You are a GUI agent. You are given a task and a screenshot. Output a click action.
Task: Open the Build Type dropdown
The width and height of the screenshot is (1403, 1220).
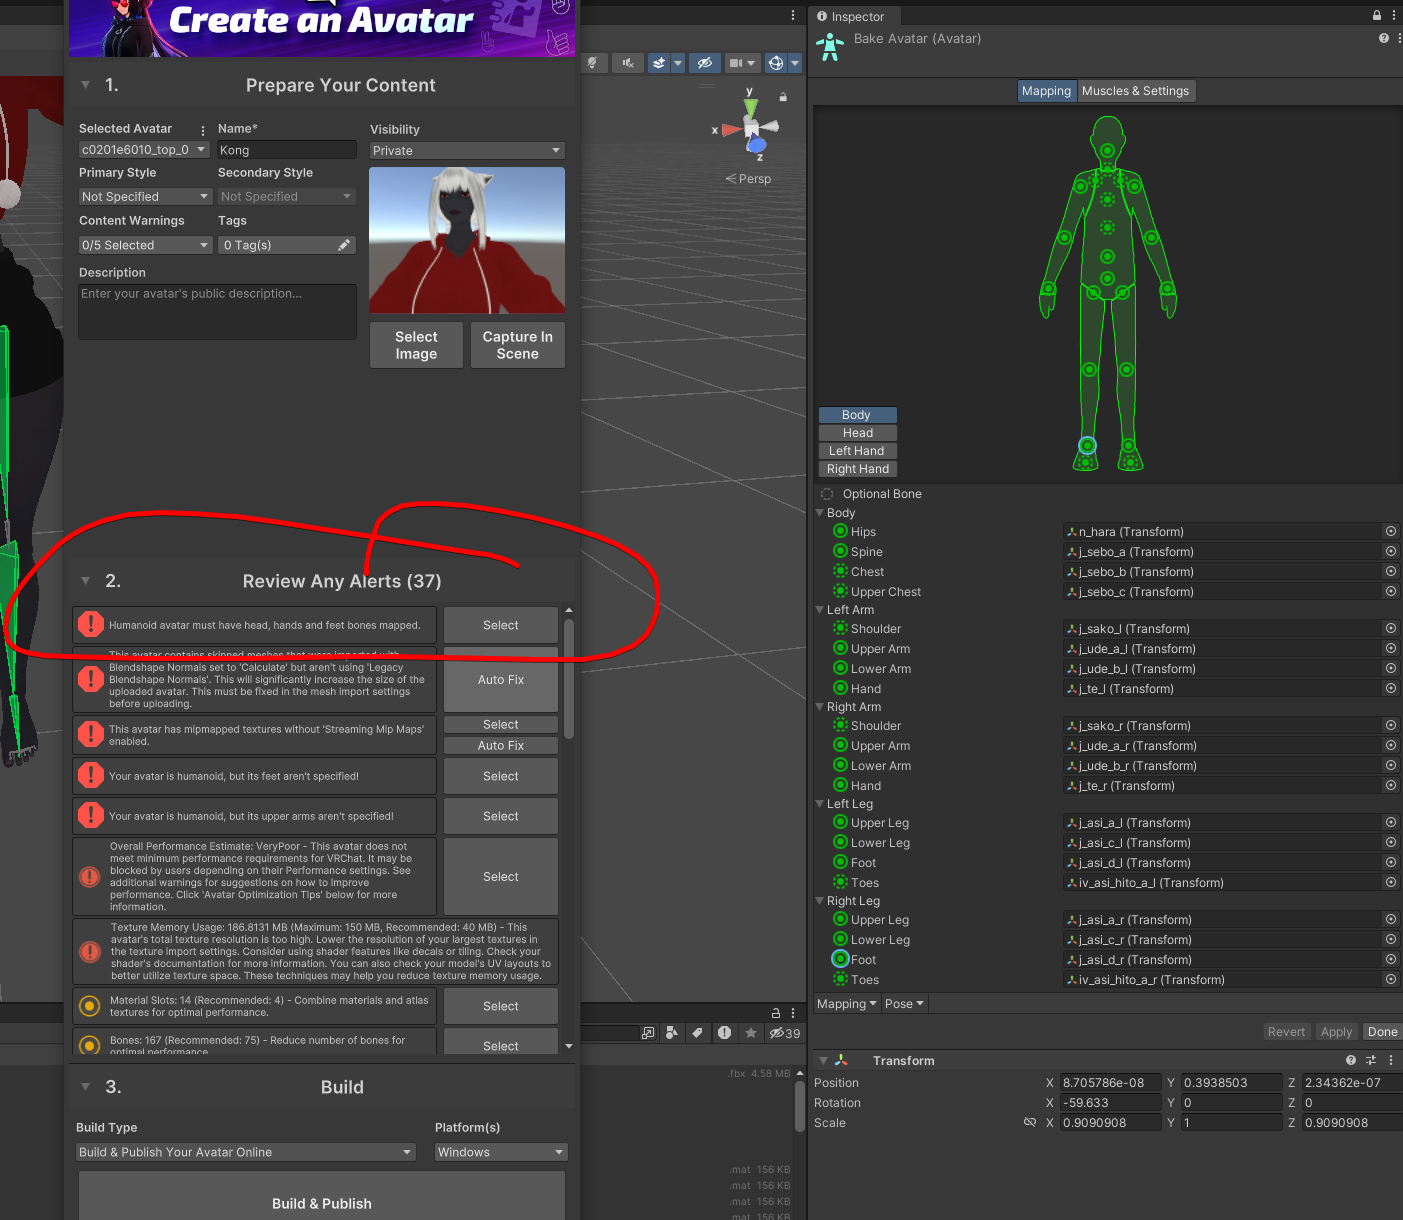coord(246,1152)
